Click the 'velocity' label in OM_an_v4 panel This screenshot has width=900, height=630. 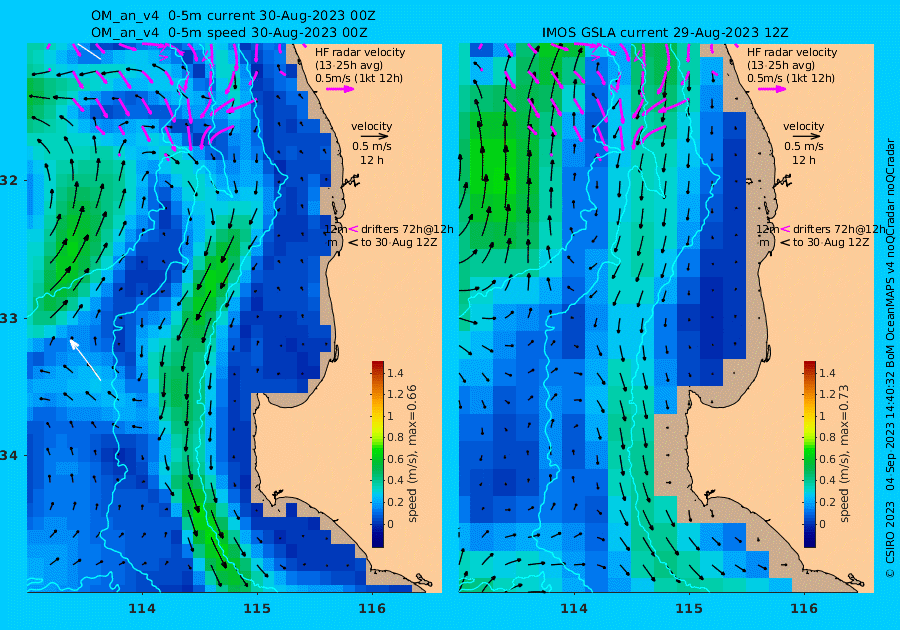pyautogui.click(x=371, y=126)
